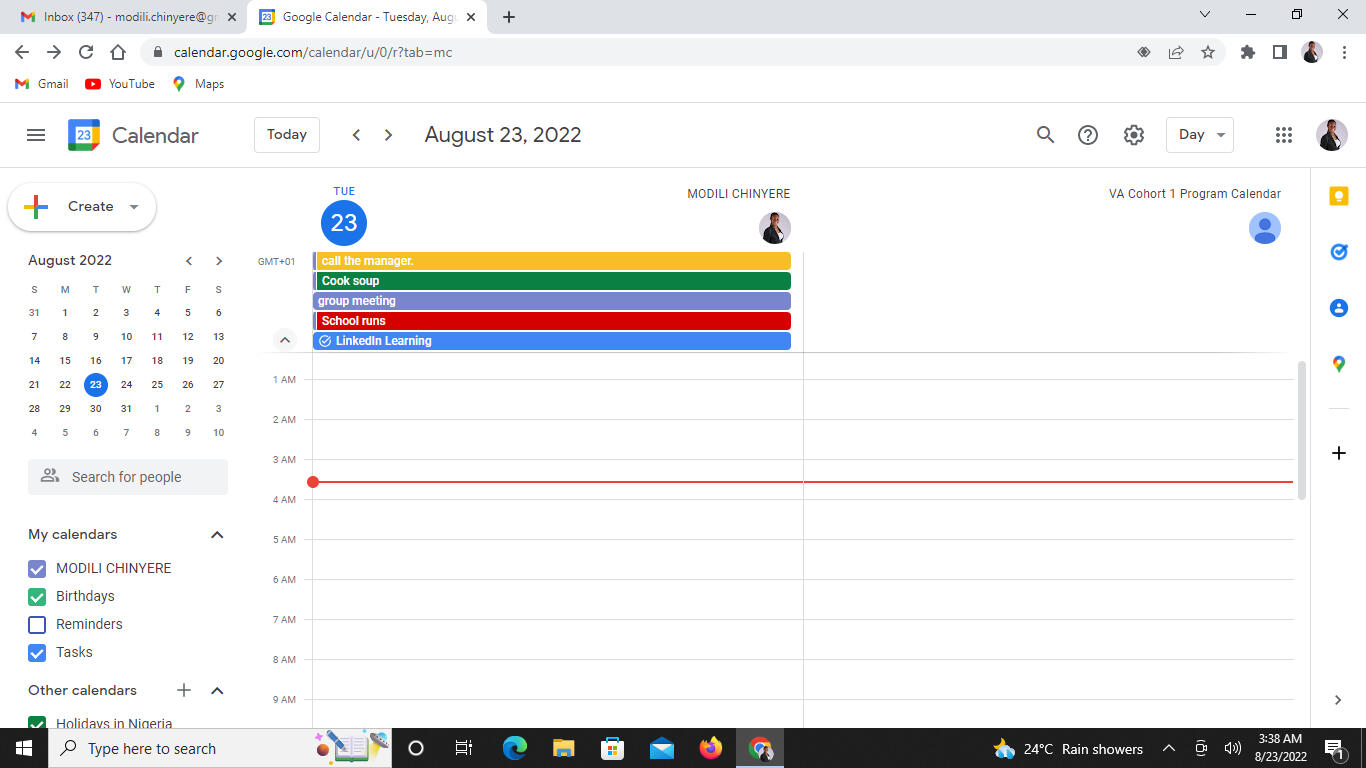Toggle the main menu hamburger icon
Viewport: 1366px width, 768px height.
pos(36,135)
